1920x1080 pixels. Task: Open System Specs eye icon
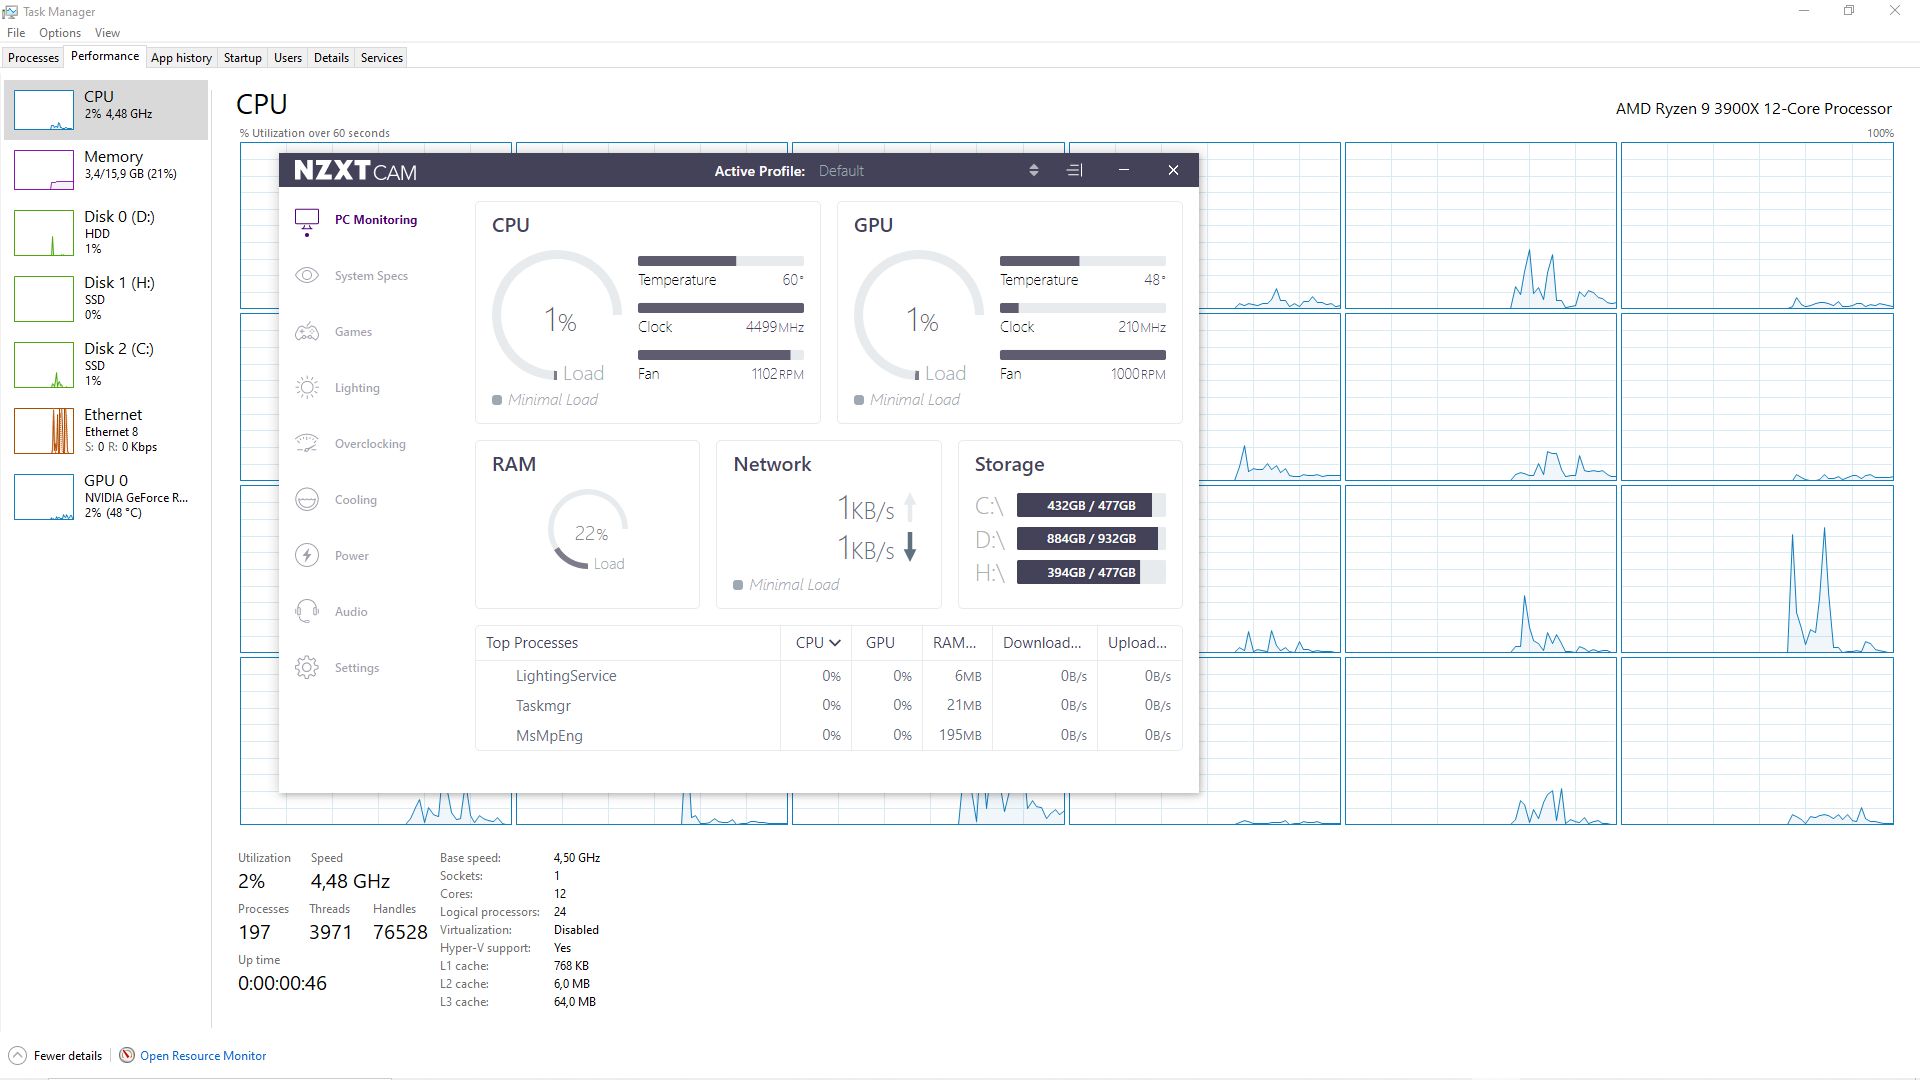coord(307,275)
